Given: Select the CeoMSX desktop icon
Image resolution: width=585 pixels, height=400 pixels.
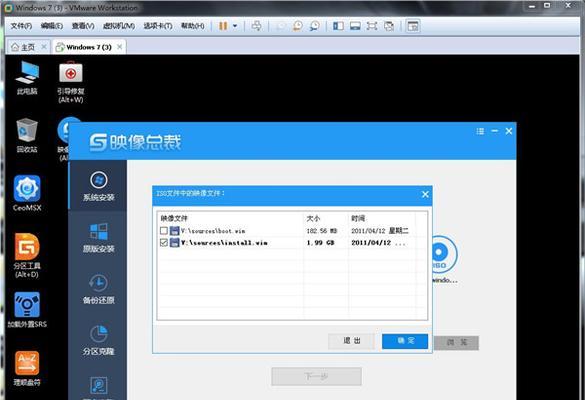Looking at the screenshot, I should click(27, 193).
